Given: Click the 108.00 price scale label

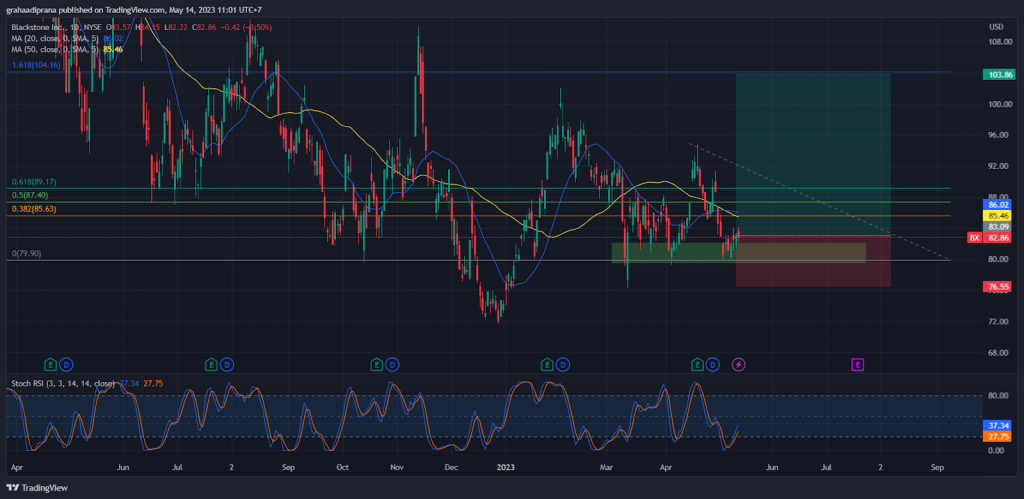Looking at the screenshot, I should pyautogui.click(x=1000, y=42).
